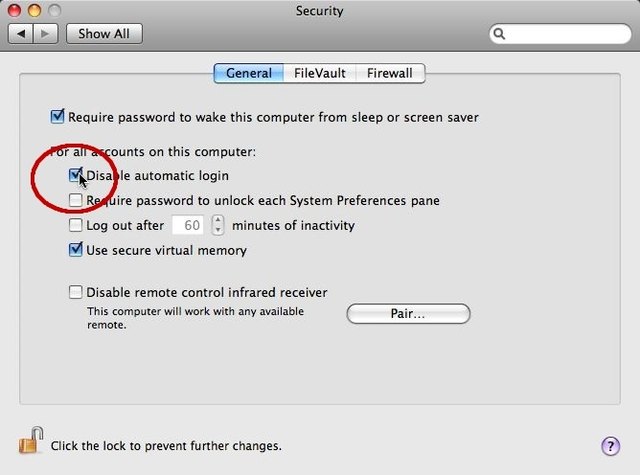Click the Pair... button
Viewport: 640px width, 475px height.
[408, 313]
